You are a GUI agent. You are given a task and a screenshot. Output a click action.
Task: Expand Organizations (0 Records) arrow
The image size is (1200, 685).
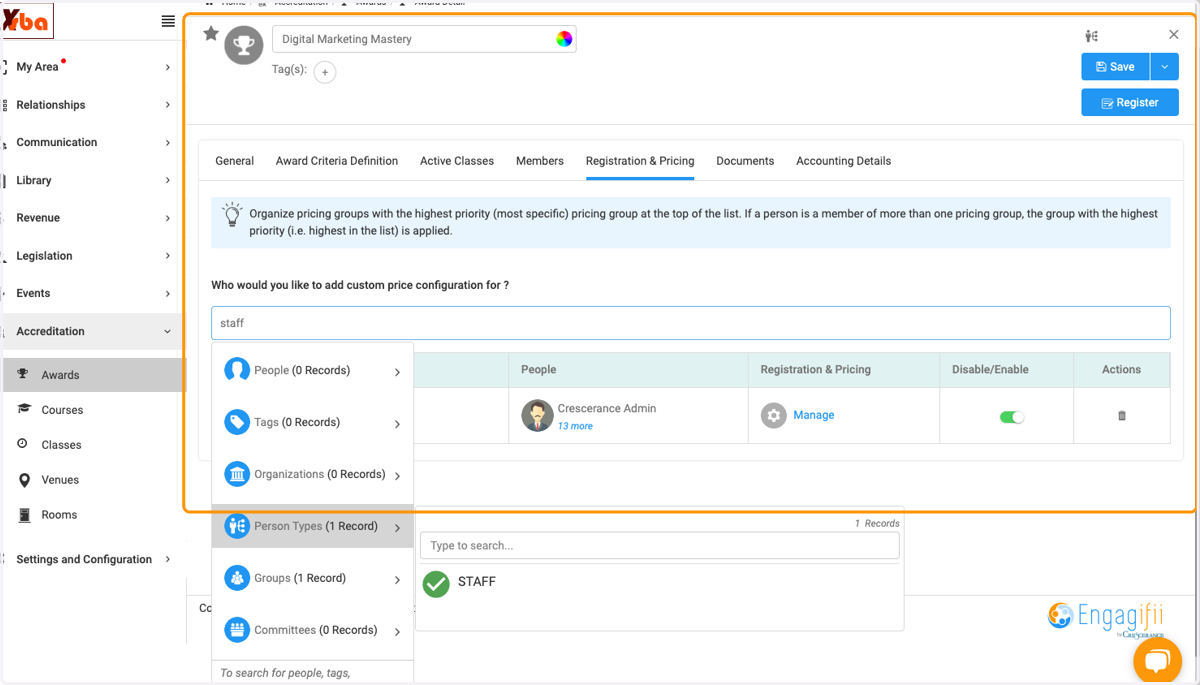397,476
